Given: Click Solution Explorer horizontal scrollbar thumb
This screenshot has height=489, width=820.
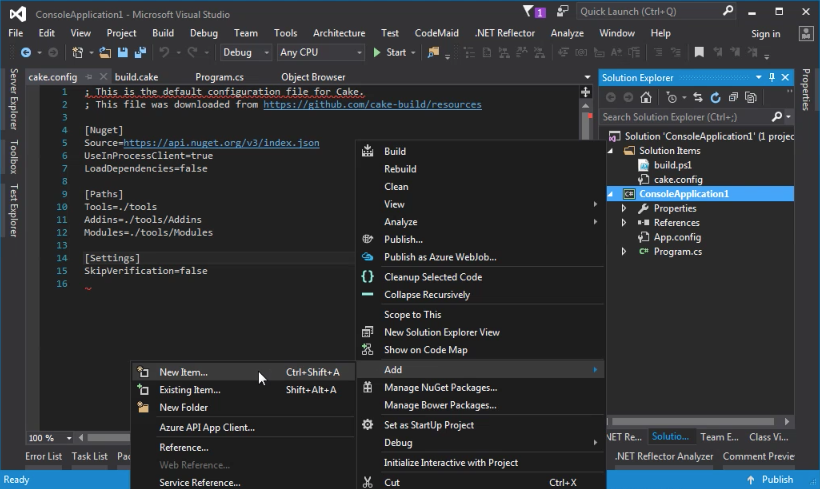Looking at the screenshot, I should 693,422.
